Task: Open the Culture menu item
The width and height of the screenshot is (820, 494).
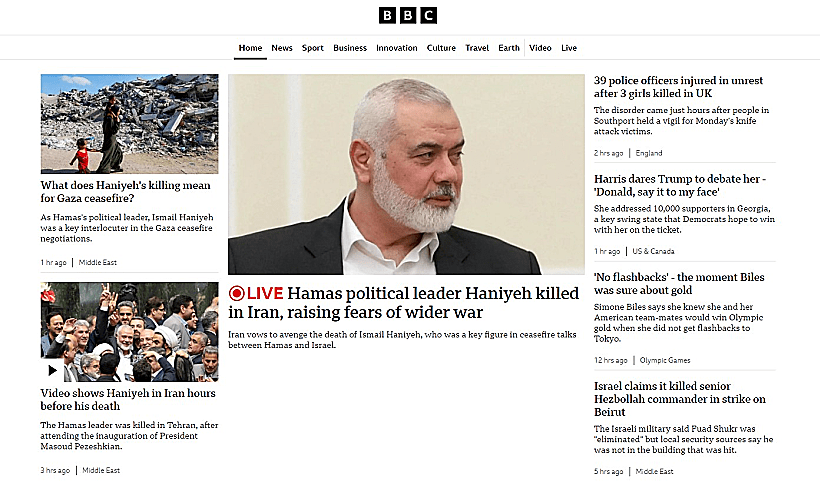Action: tap(441, 48)
